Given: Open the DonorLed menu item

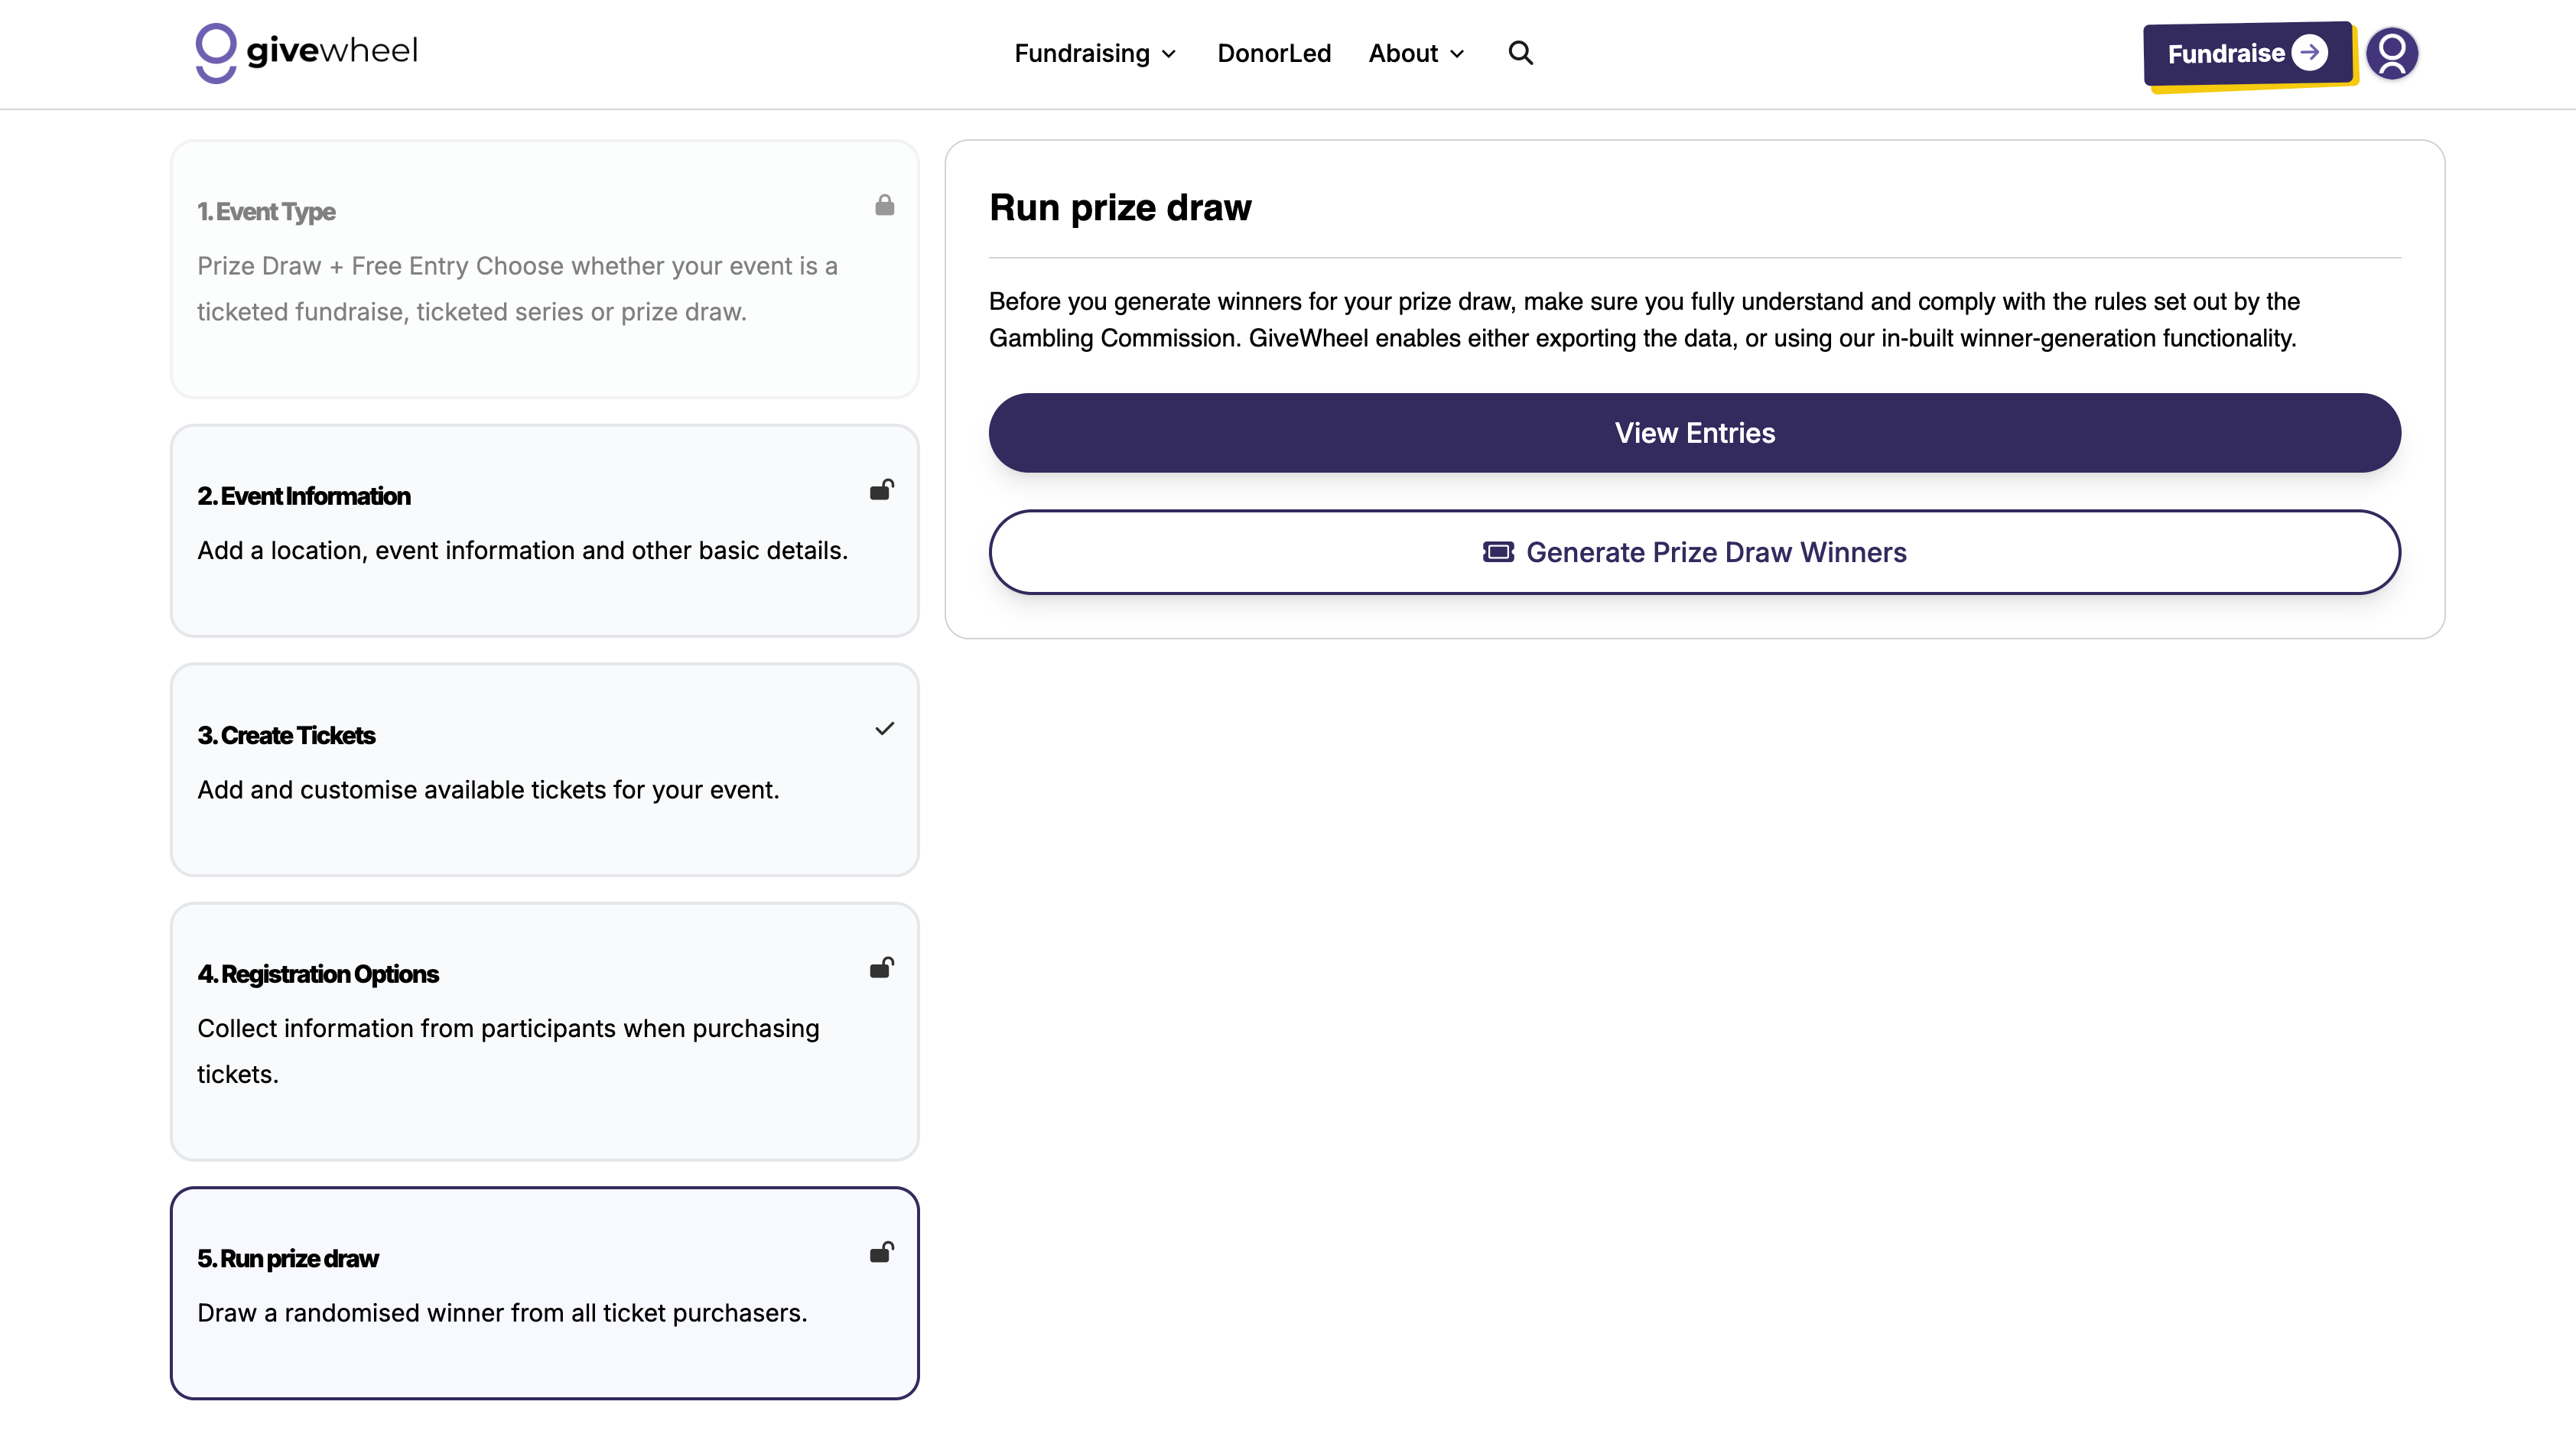Looking at the screenshot, I should point(1273,53).
